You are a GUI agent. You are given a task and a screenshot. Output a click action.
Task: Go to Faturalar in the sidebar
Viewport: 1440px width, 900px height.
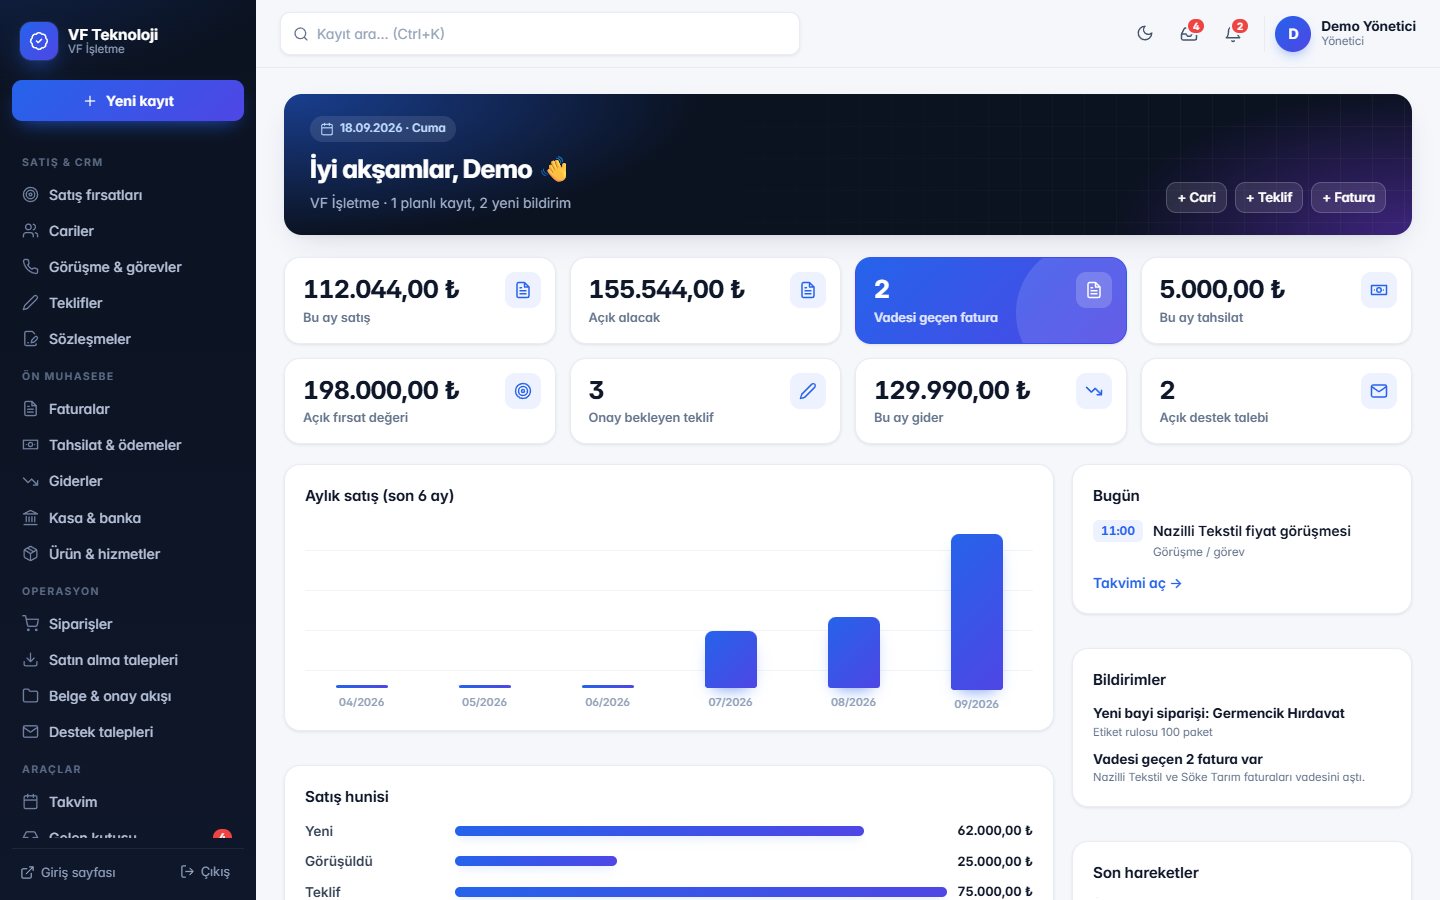coord(128,409)
